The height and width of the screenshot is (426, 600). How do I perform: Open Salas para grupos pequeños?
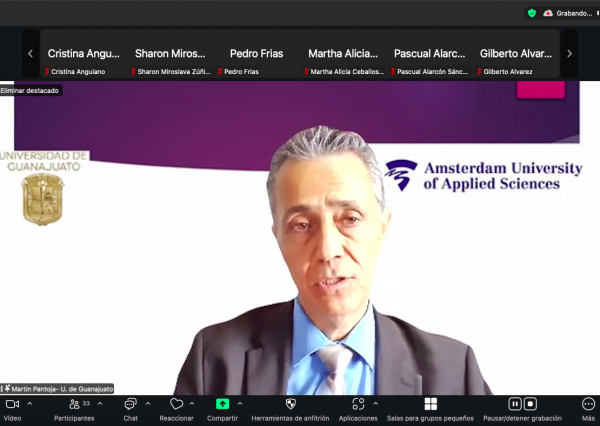430,404
